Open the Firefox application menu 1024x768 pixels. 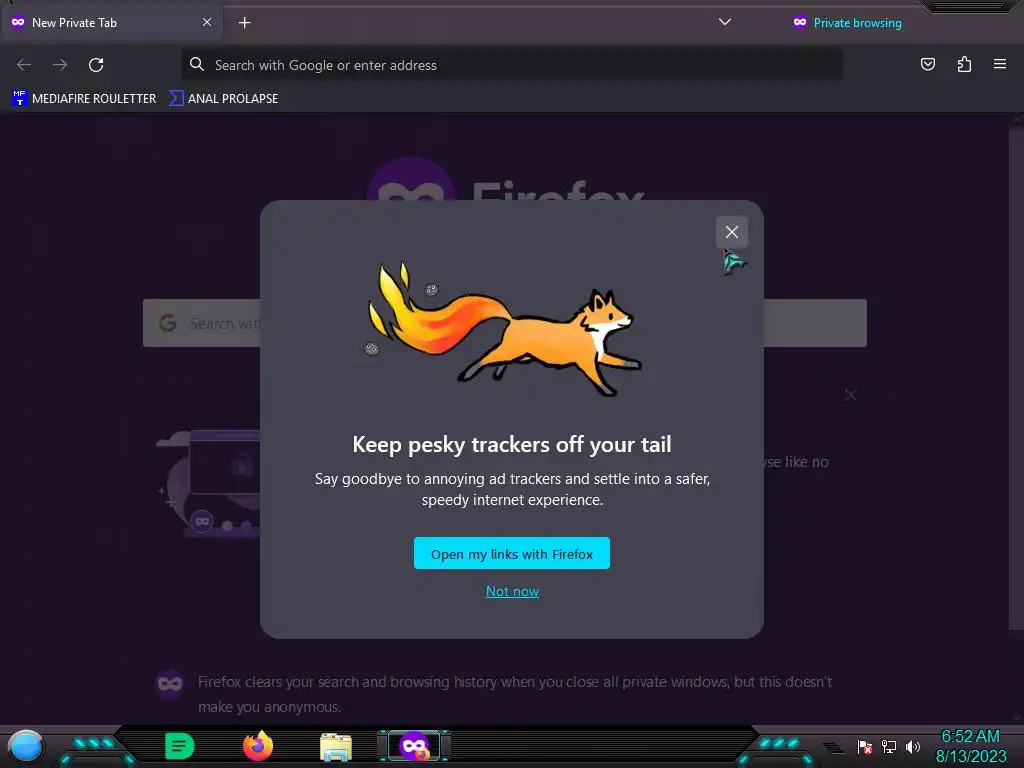pyautogui.click(x=999, y=64)
